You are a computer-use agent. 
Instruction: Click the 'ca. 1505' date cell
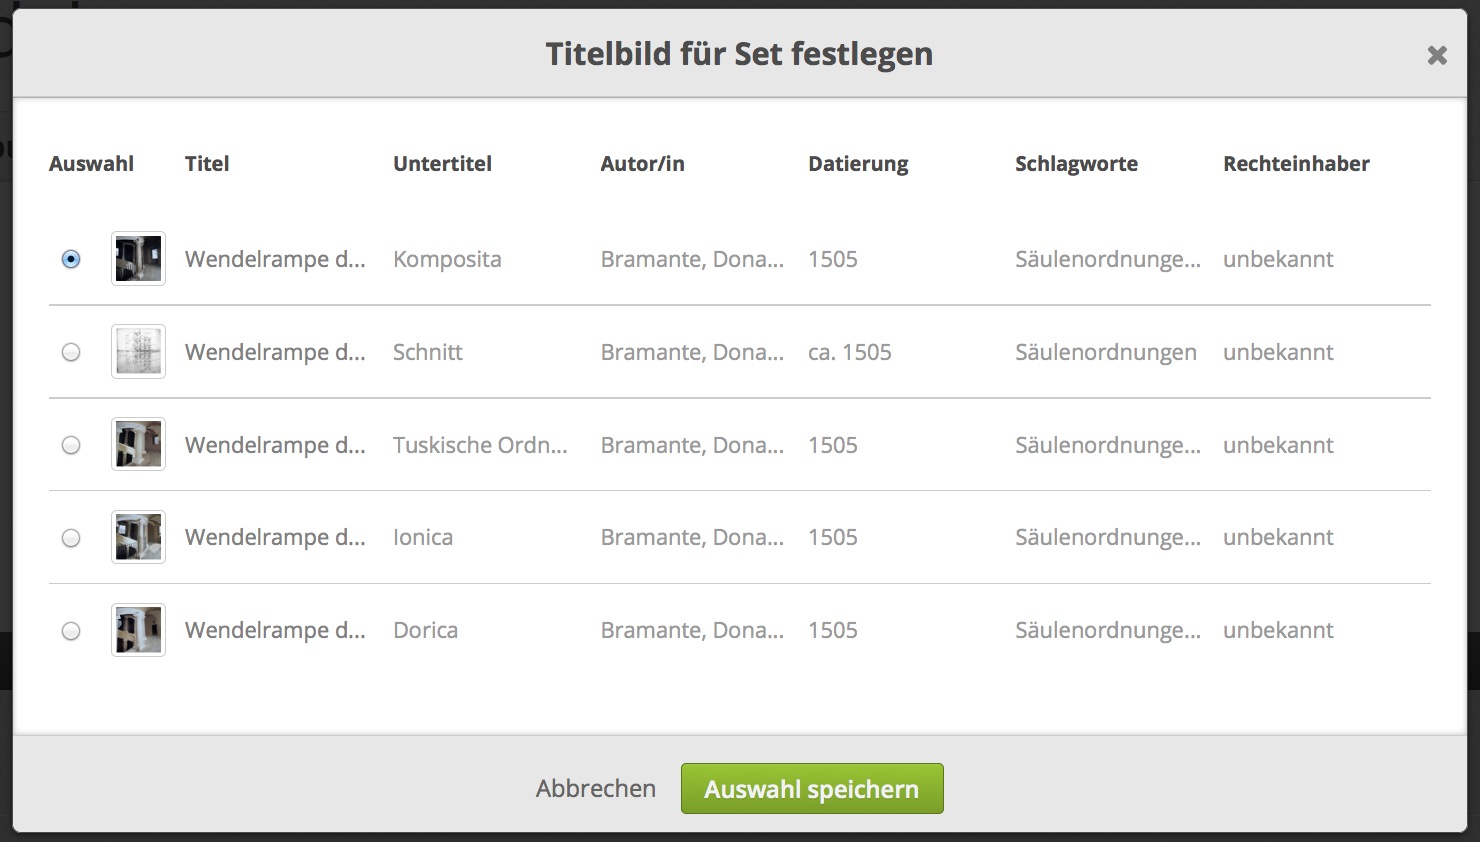point(849,352)
